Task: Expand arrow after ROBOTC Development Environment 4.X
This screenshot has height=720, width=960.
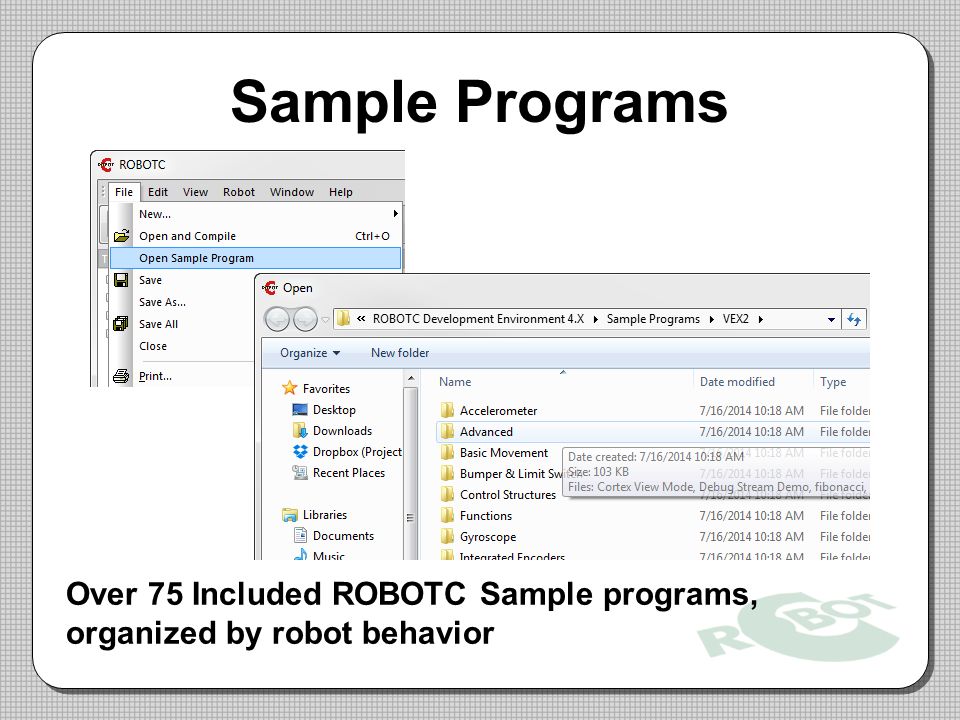Action: click(x=596, y=320)
